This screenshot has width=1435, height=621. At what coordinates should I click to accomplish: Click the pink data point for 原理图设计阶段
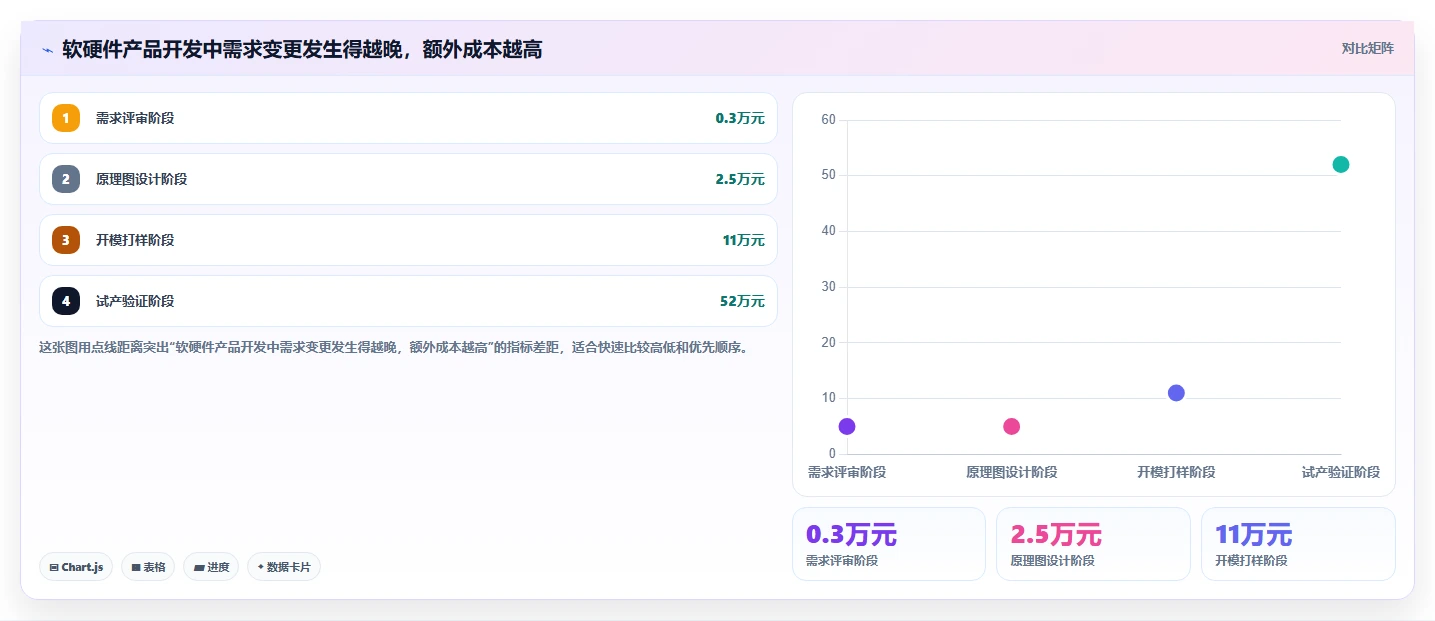[x=1011, y=427]
